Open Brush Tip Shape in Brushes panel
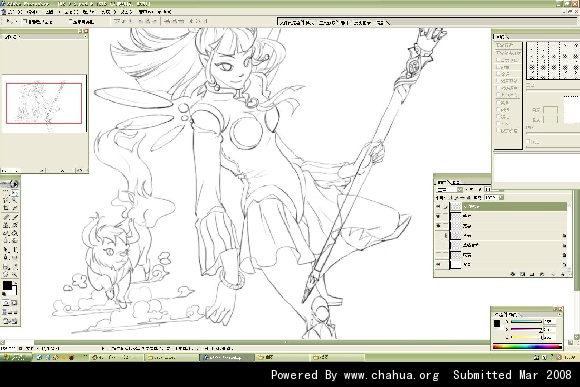 [508, 53]
